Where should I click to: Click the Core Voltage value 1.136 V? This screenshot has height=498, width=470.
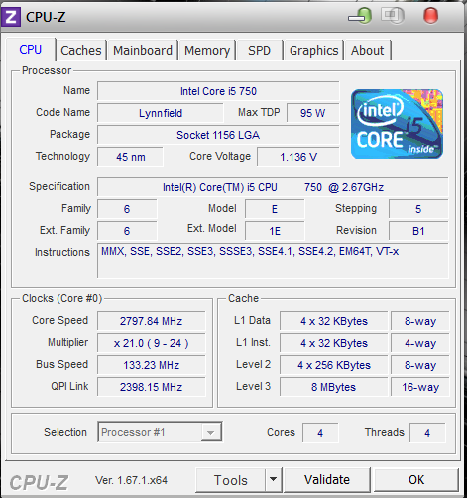(x=298, y=157)
